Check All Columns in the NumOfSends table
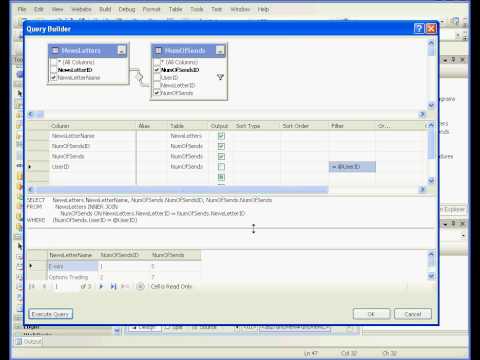Viewport: 480px width, 360px height. (157, 62)
